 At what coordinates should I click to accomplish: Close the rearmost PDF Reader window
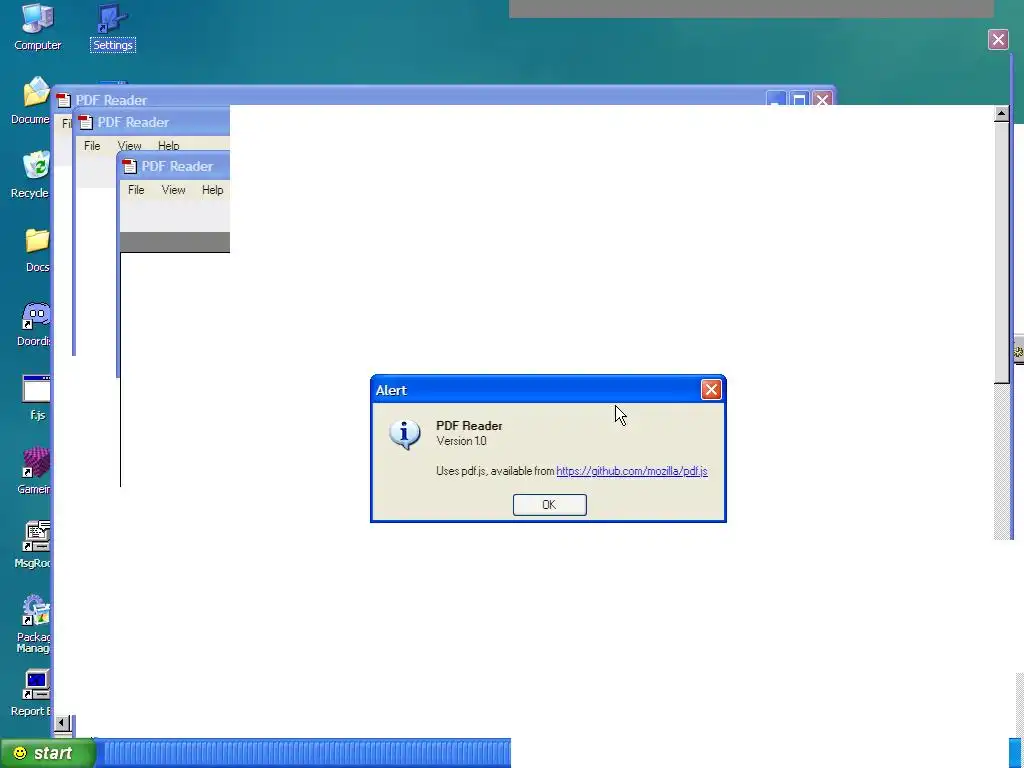pos(822,100)
